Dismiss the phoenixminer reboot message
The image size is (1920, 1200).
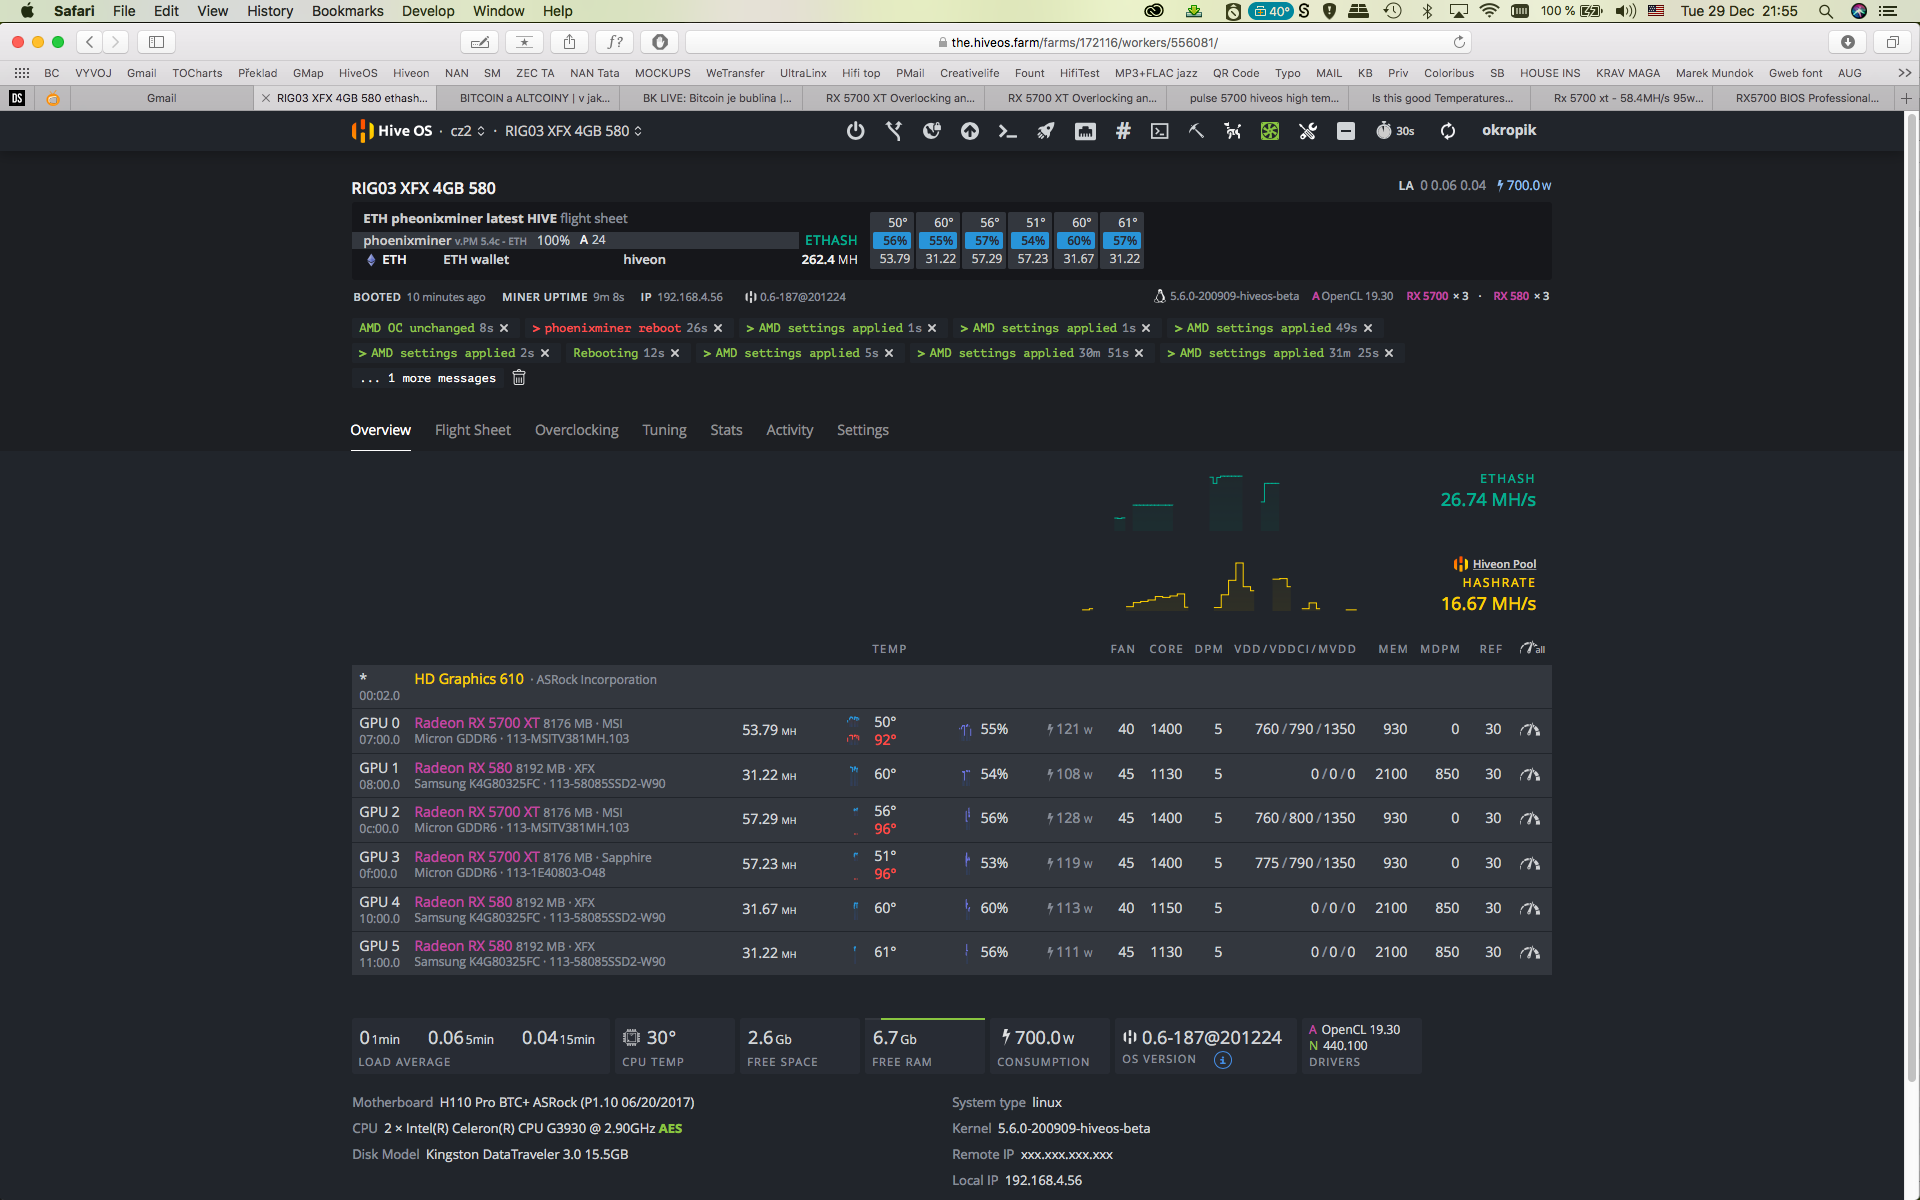coord(718,328)
